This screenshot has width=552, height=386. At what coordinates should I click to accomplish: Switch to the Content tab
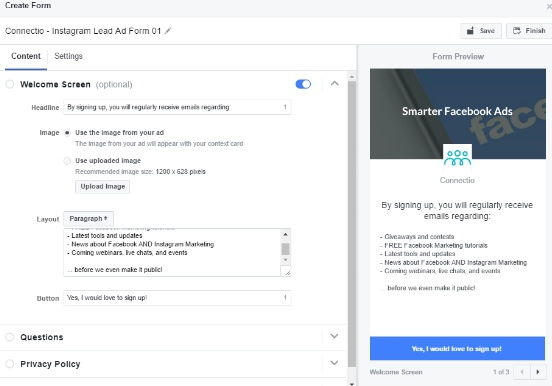click(x=26, y=56)
